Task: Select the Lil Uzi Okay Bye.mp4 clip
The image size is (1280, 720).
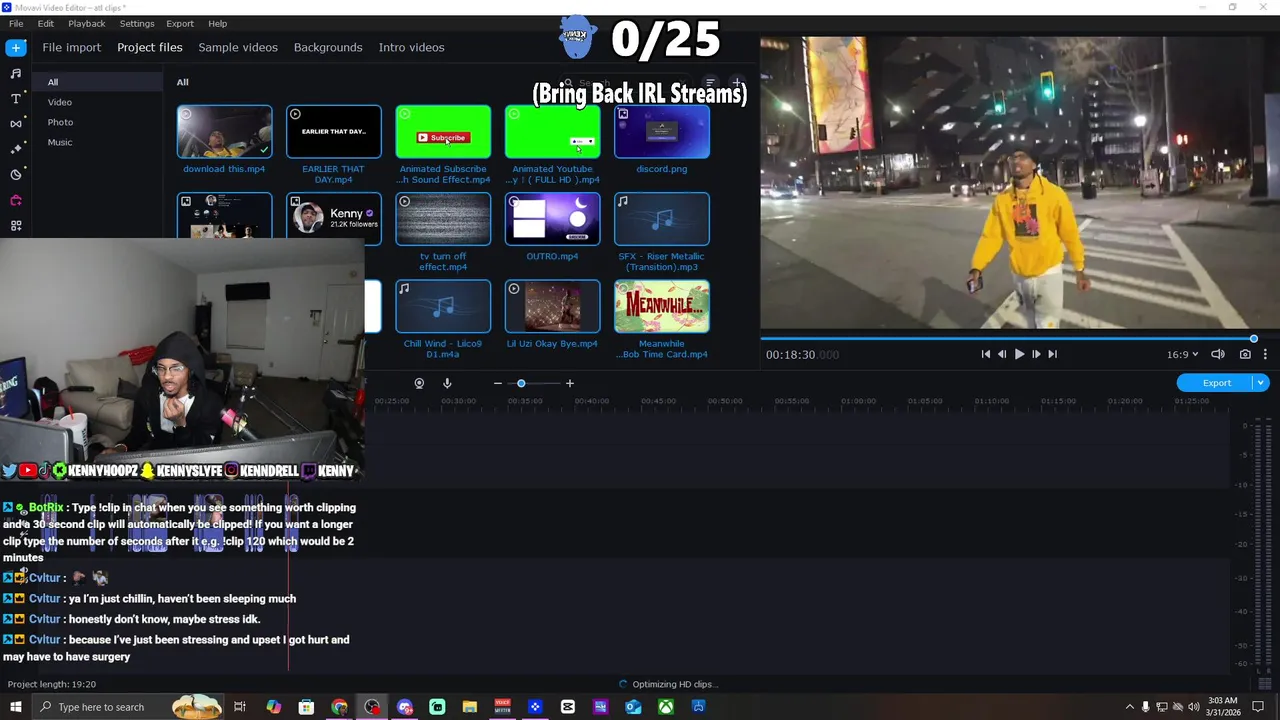Action: (552, 306)
